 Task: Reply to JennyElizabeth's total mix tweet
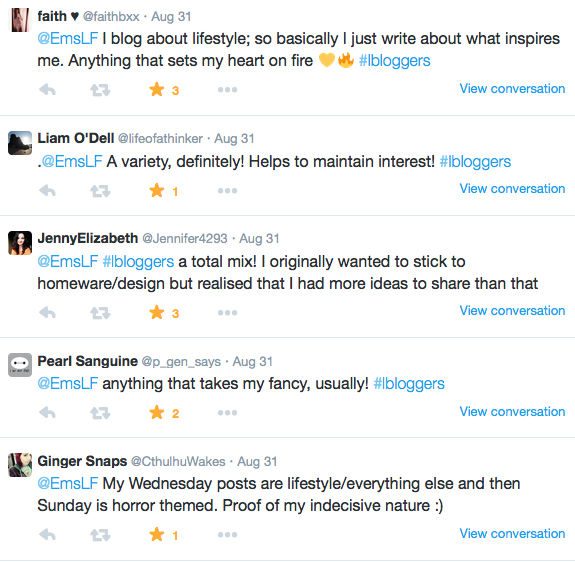pos(47,313)
